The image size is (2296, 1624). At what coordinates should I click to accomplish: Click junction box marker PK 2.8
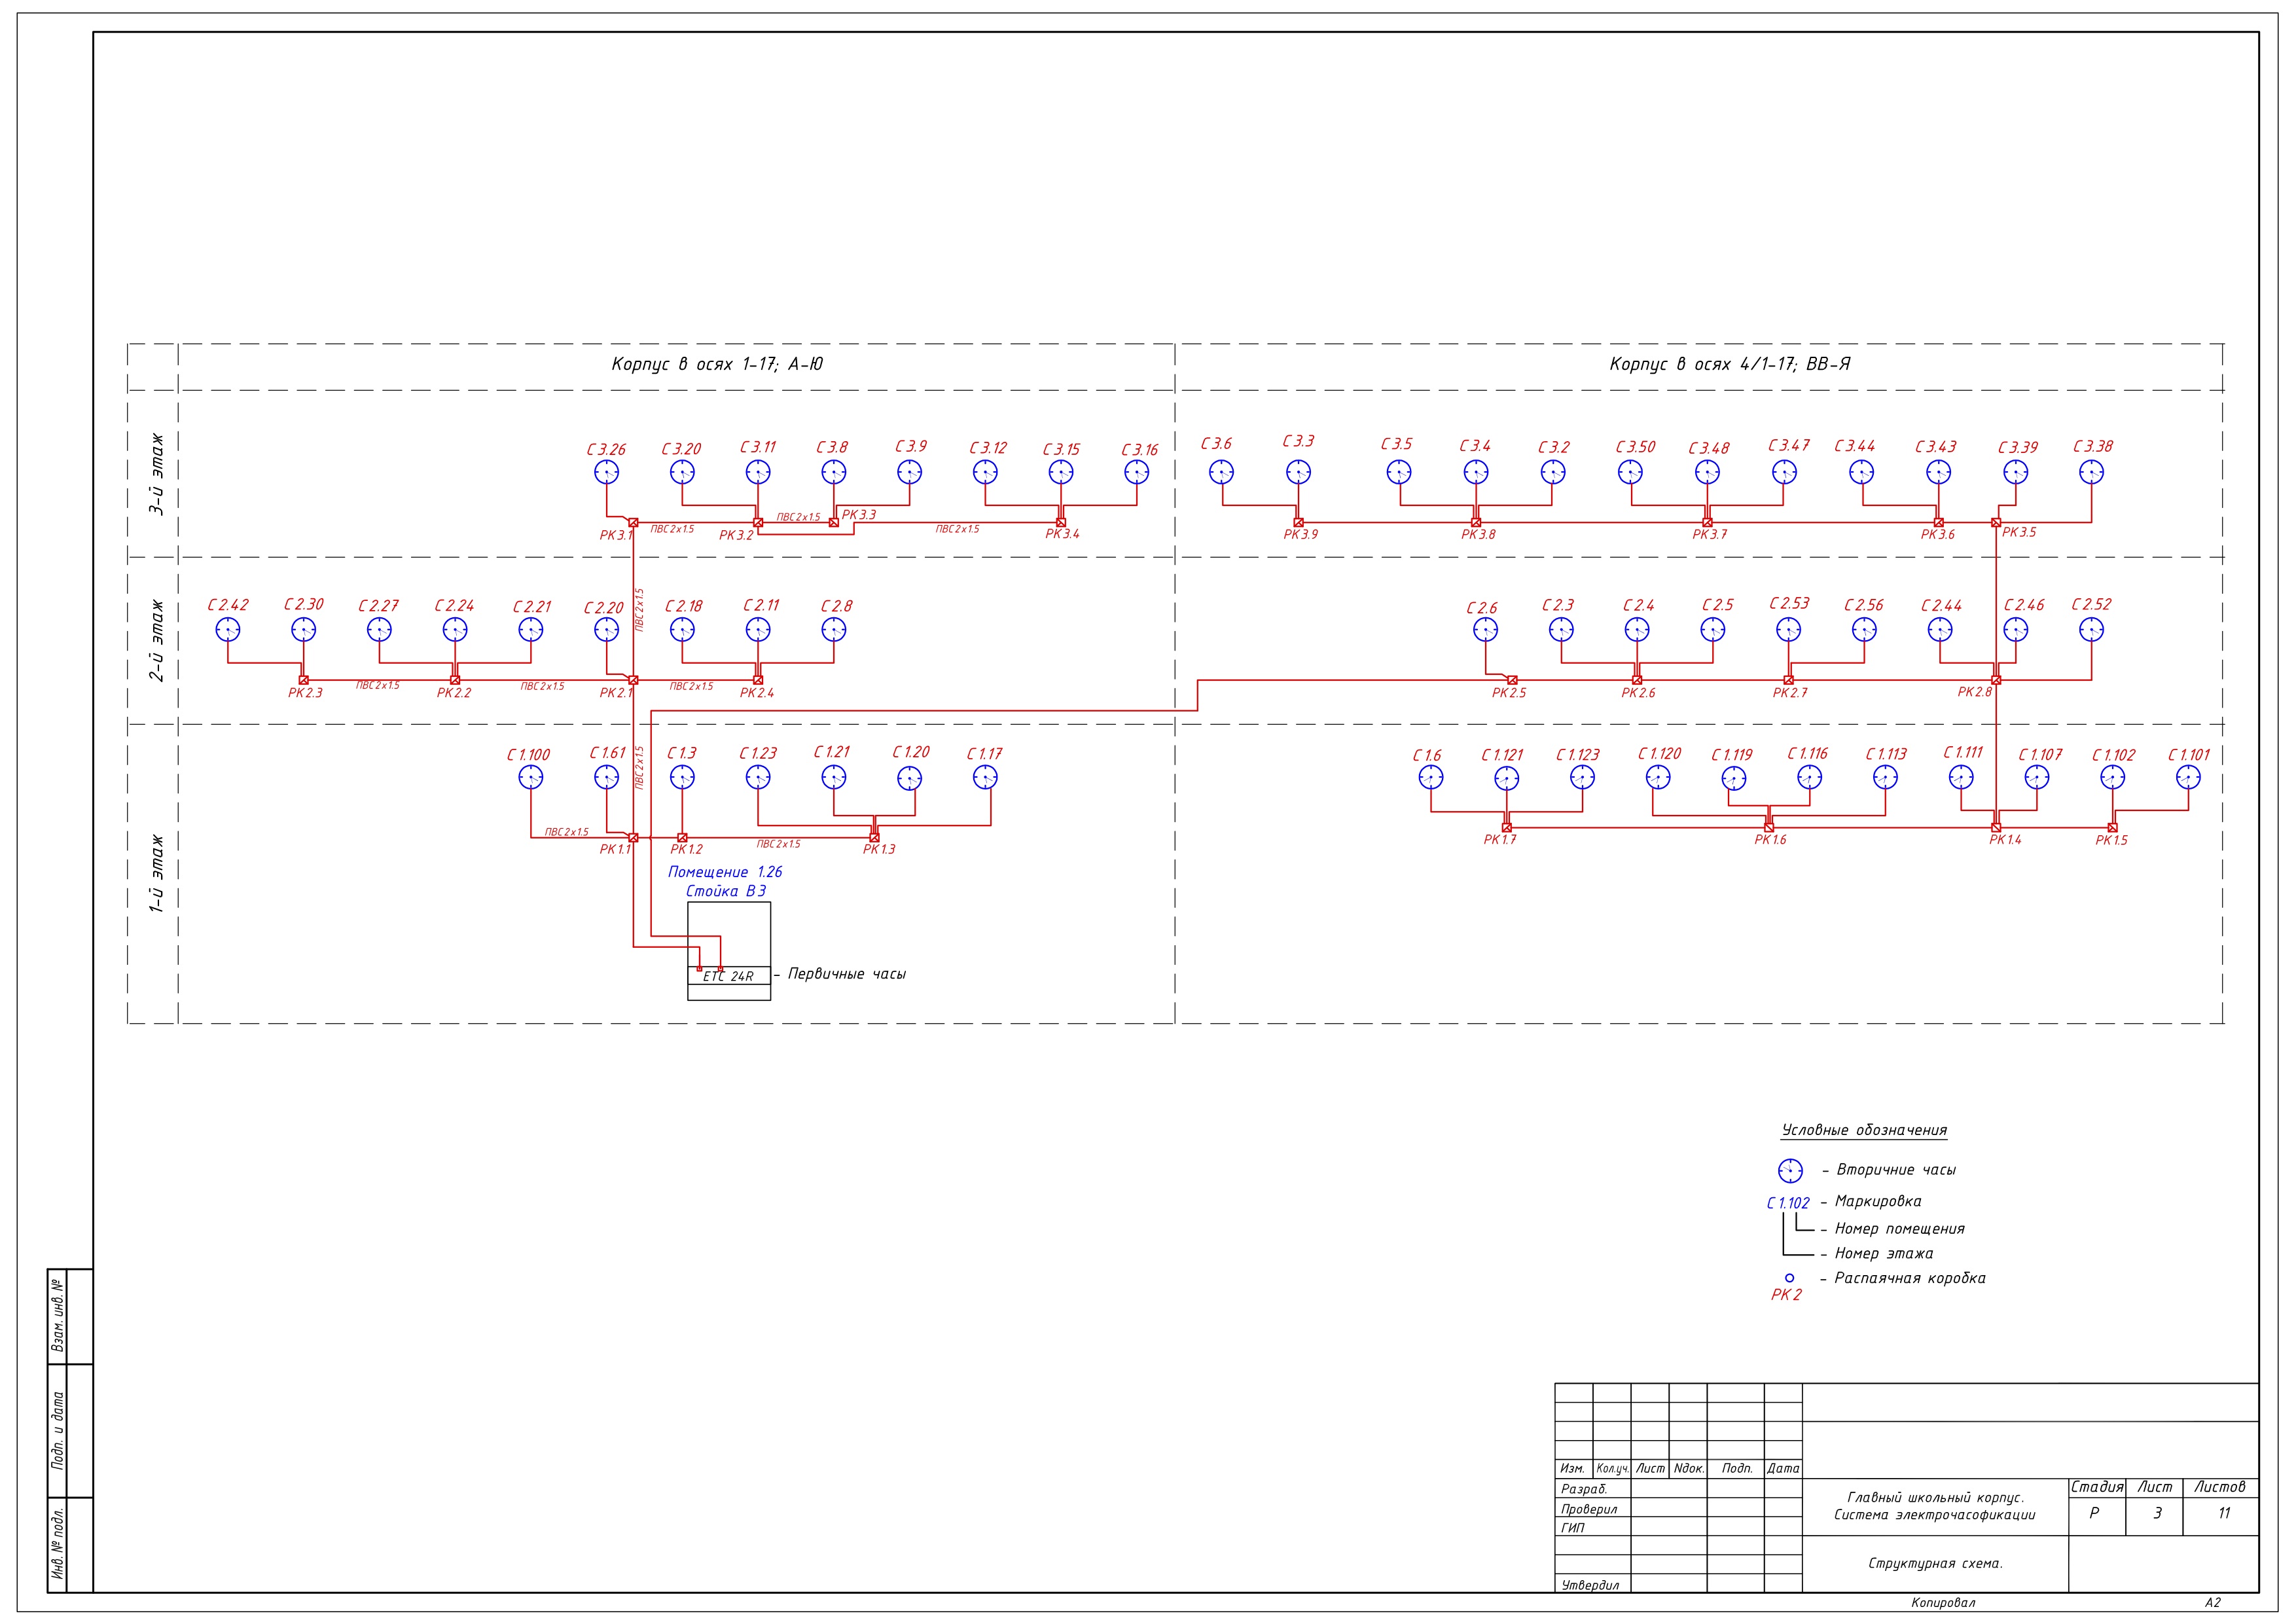1996,680
